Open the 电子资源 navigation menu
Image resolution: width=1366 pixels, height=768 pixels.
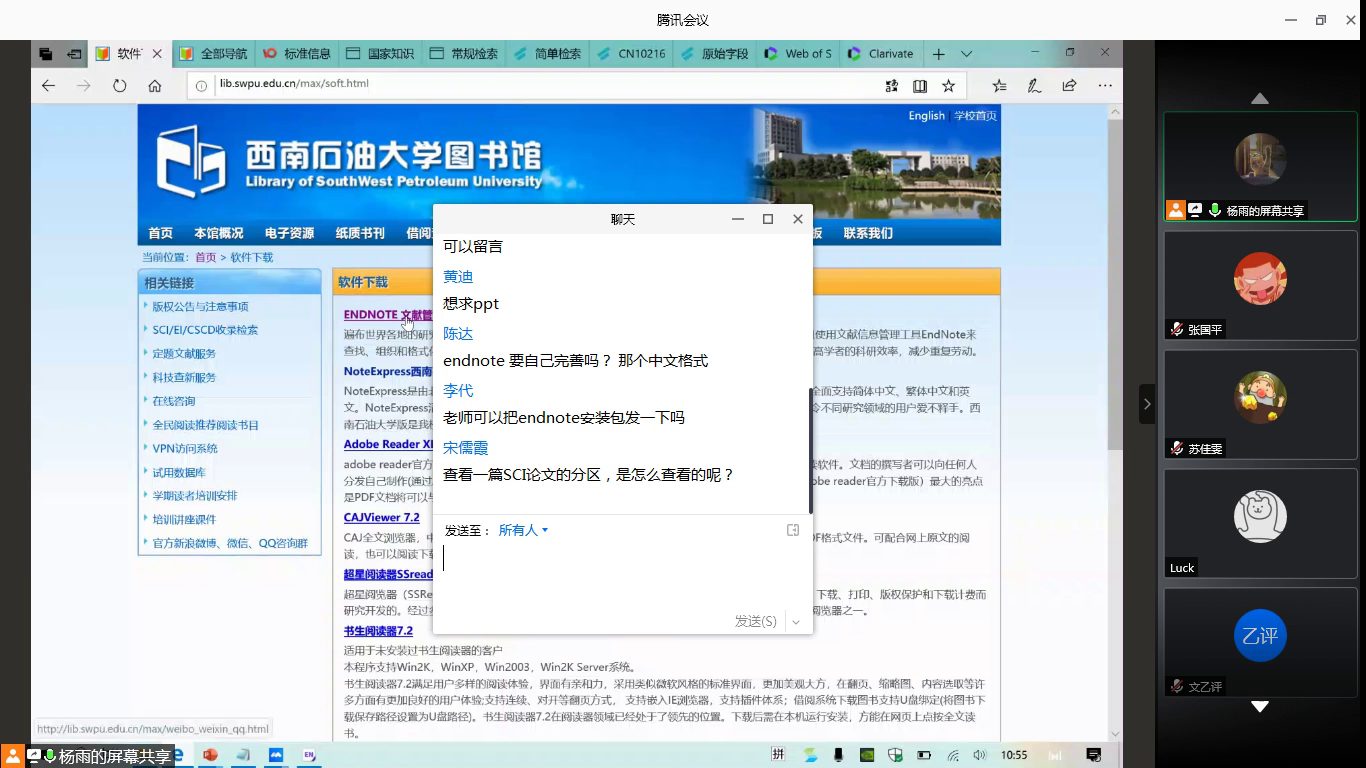click(289, 233)
